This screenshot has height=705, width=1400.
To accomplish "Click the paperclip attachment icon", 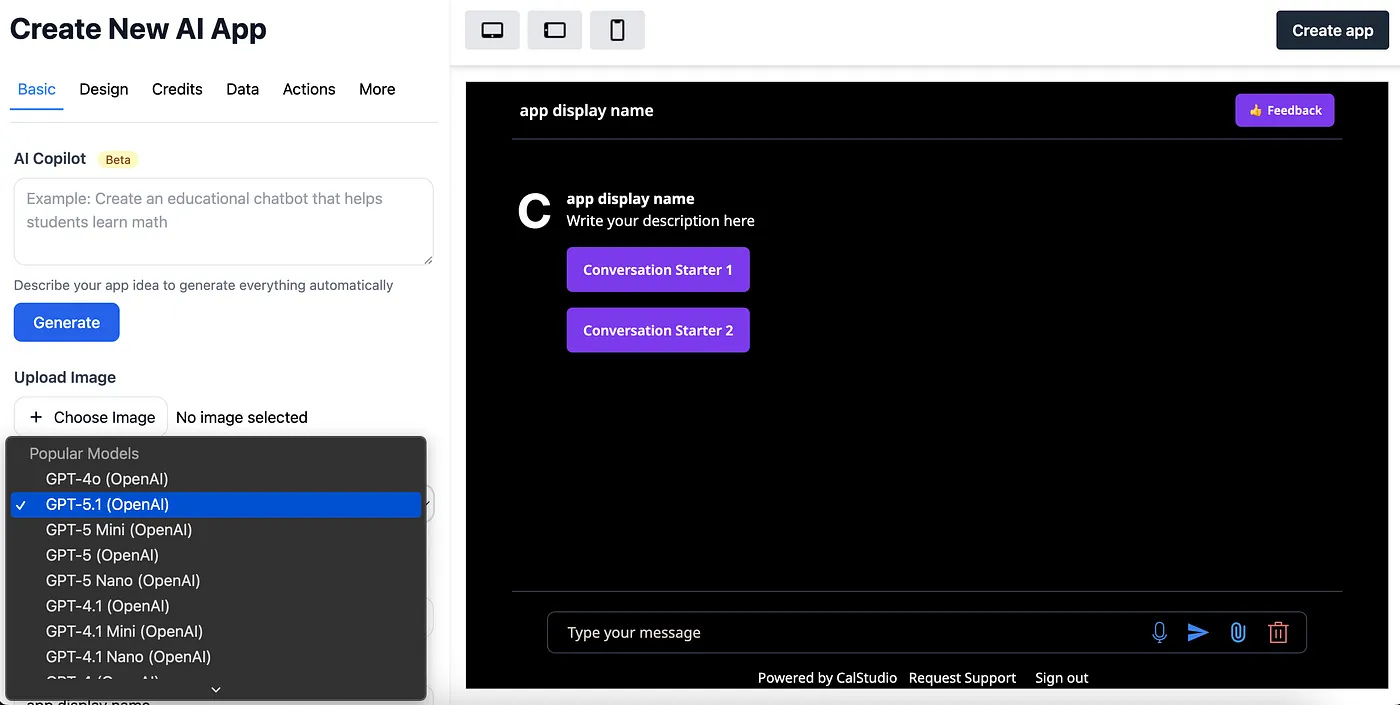I will [1238, 632].
